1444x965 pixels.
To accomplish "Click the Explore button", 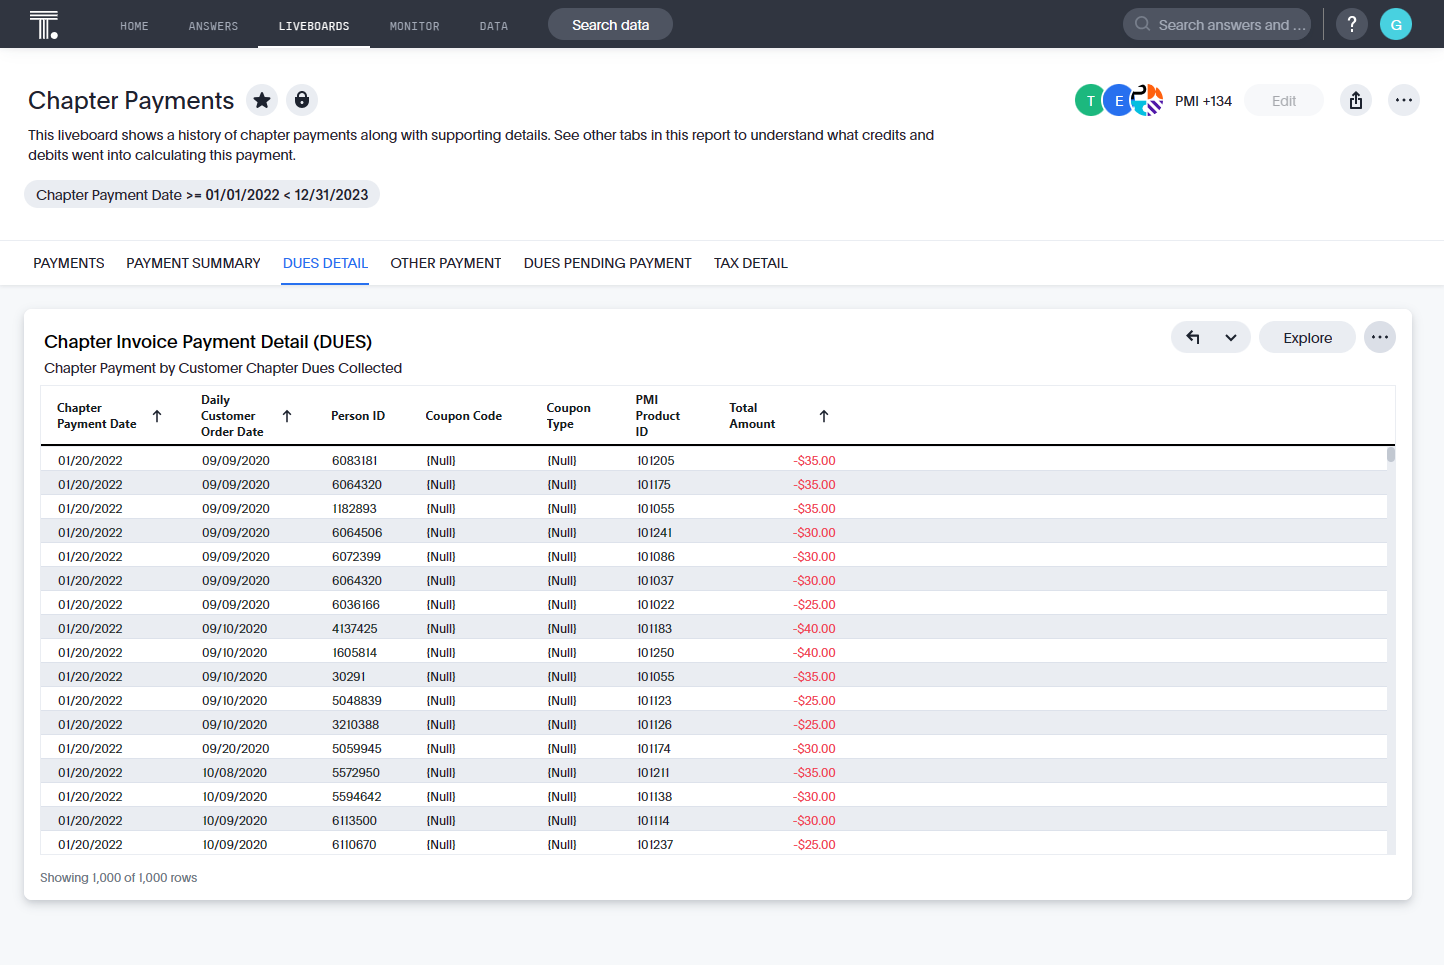I will [x=1307, y=337].
